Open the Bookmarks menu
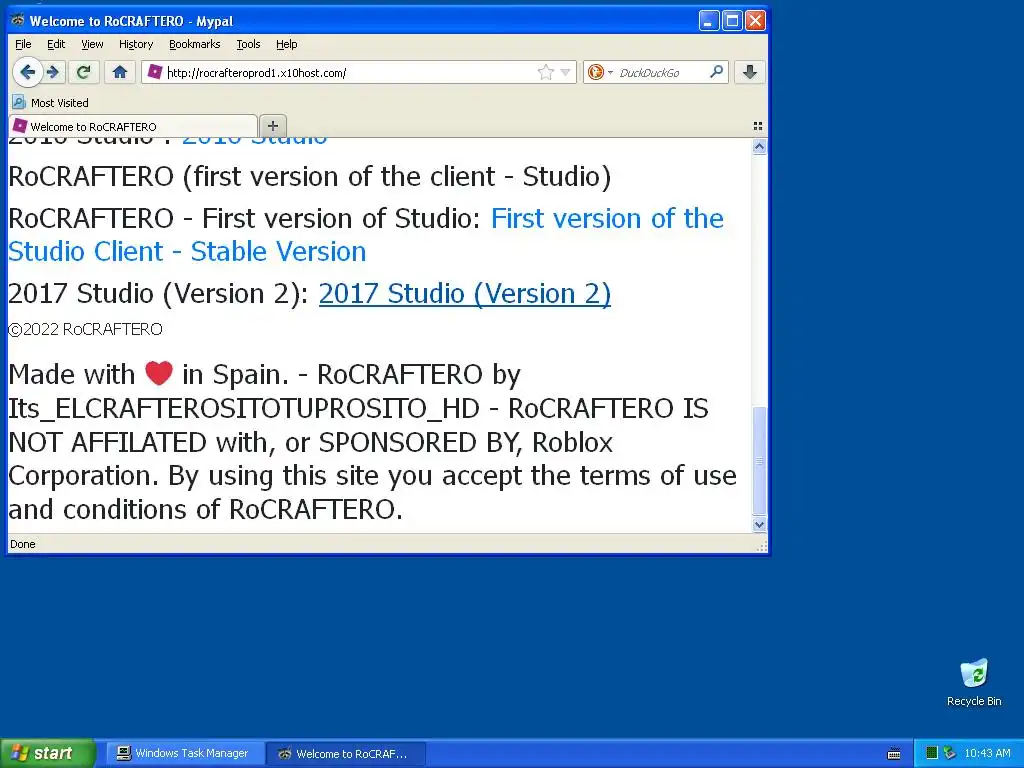Viewport: 1024px width, 768px height. (195, 44)
